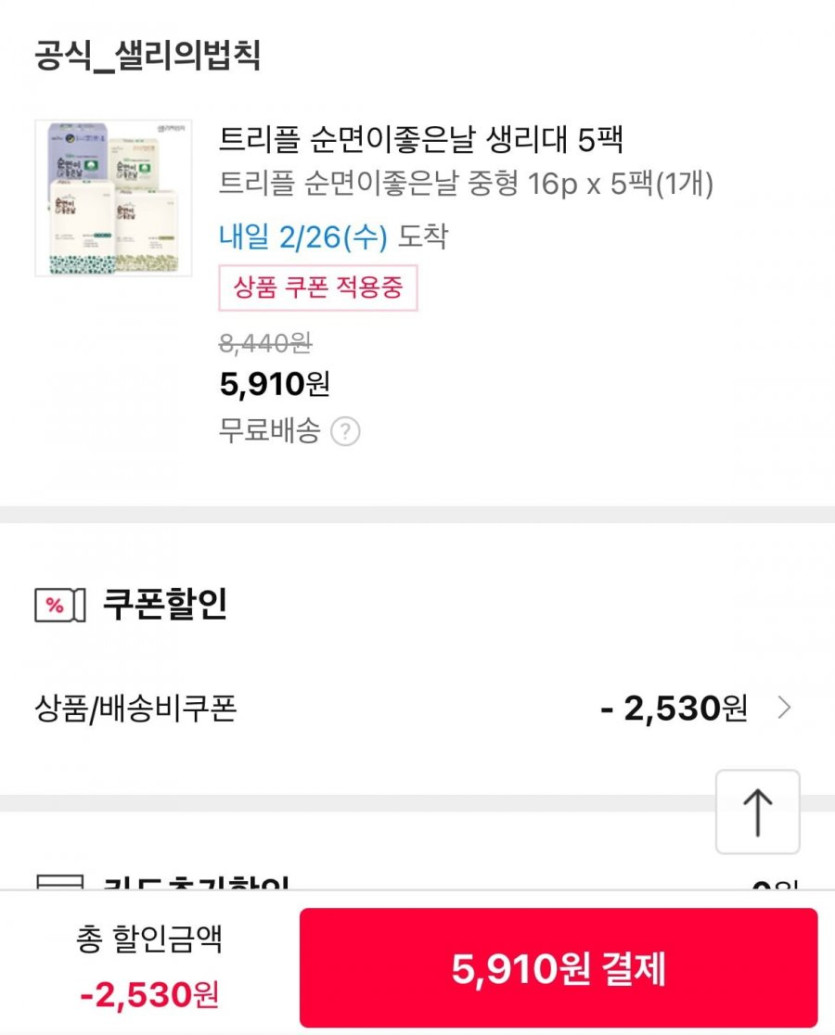Expand coupon details with the right chevron
This screenshot has width=835, height=1035.
pos(785,709)
